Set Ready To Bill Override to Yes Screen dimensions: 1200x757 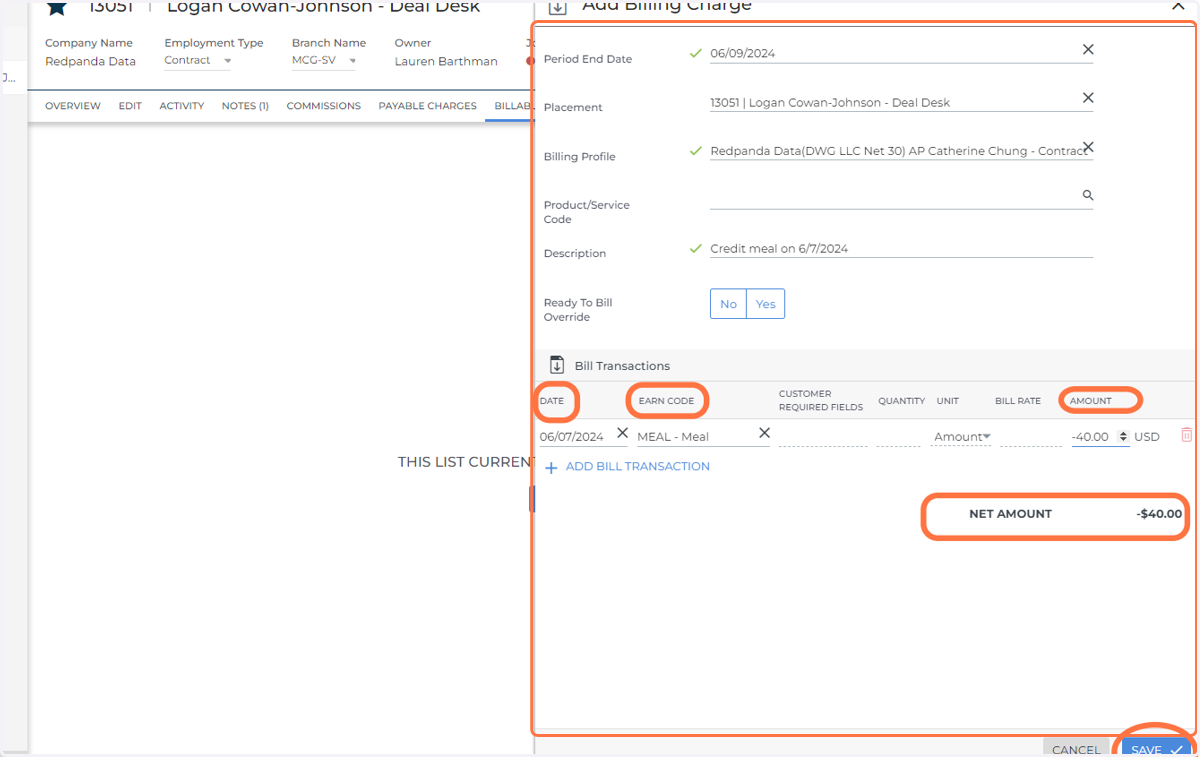pos(766,304)
